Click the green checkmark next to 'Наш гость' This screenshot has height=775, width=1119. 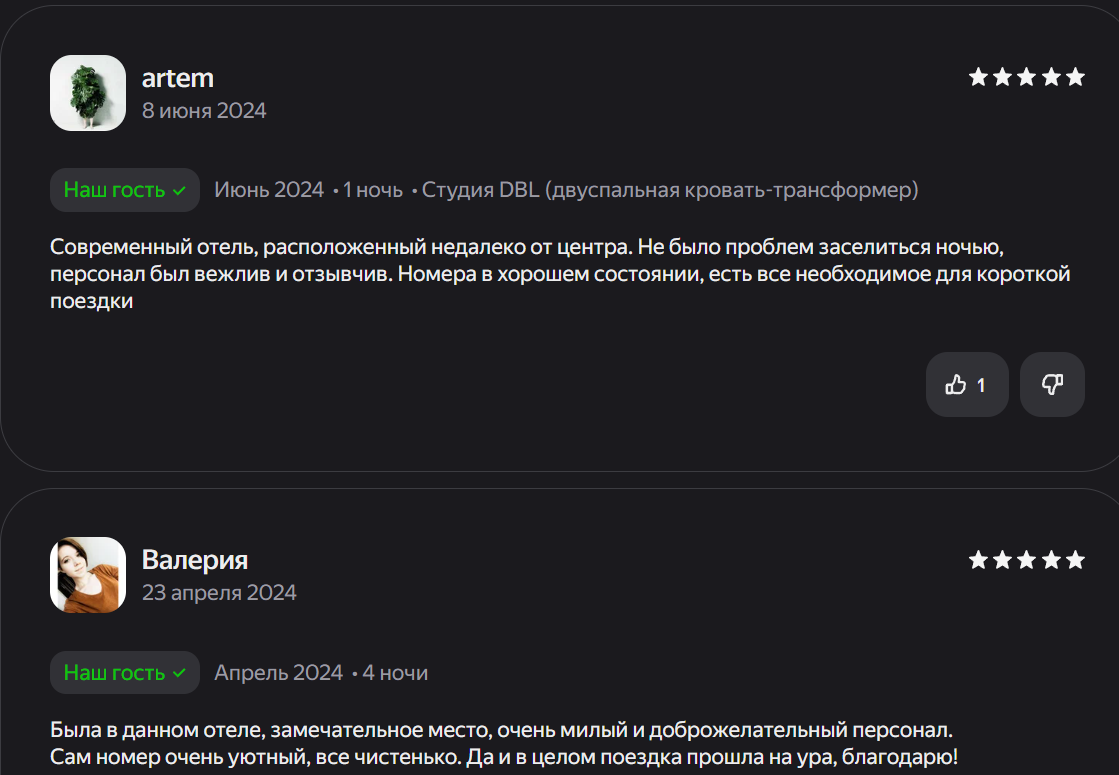tap(178, 190)
